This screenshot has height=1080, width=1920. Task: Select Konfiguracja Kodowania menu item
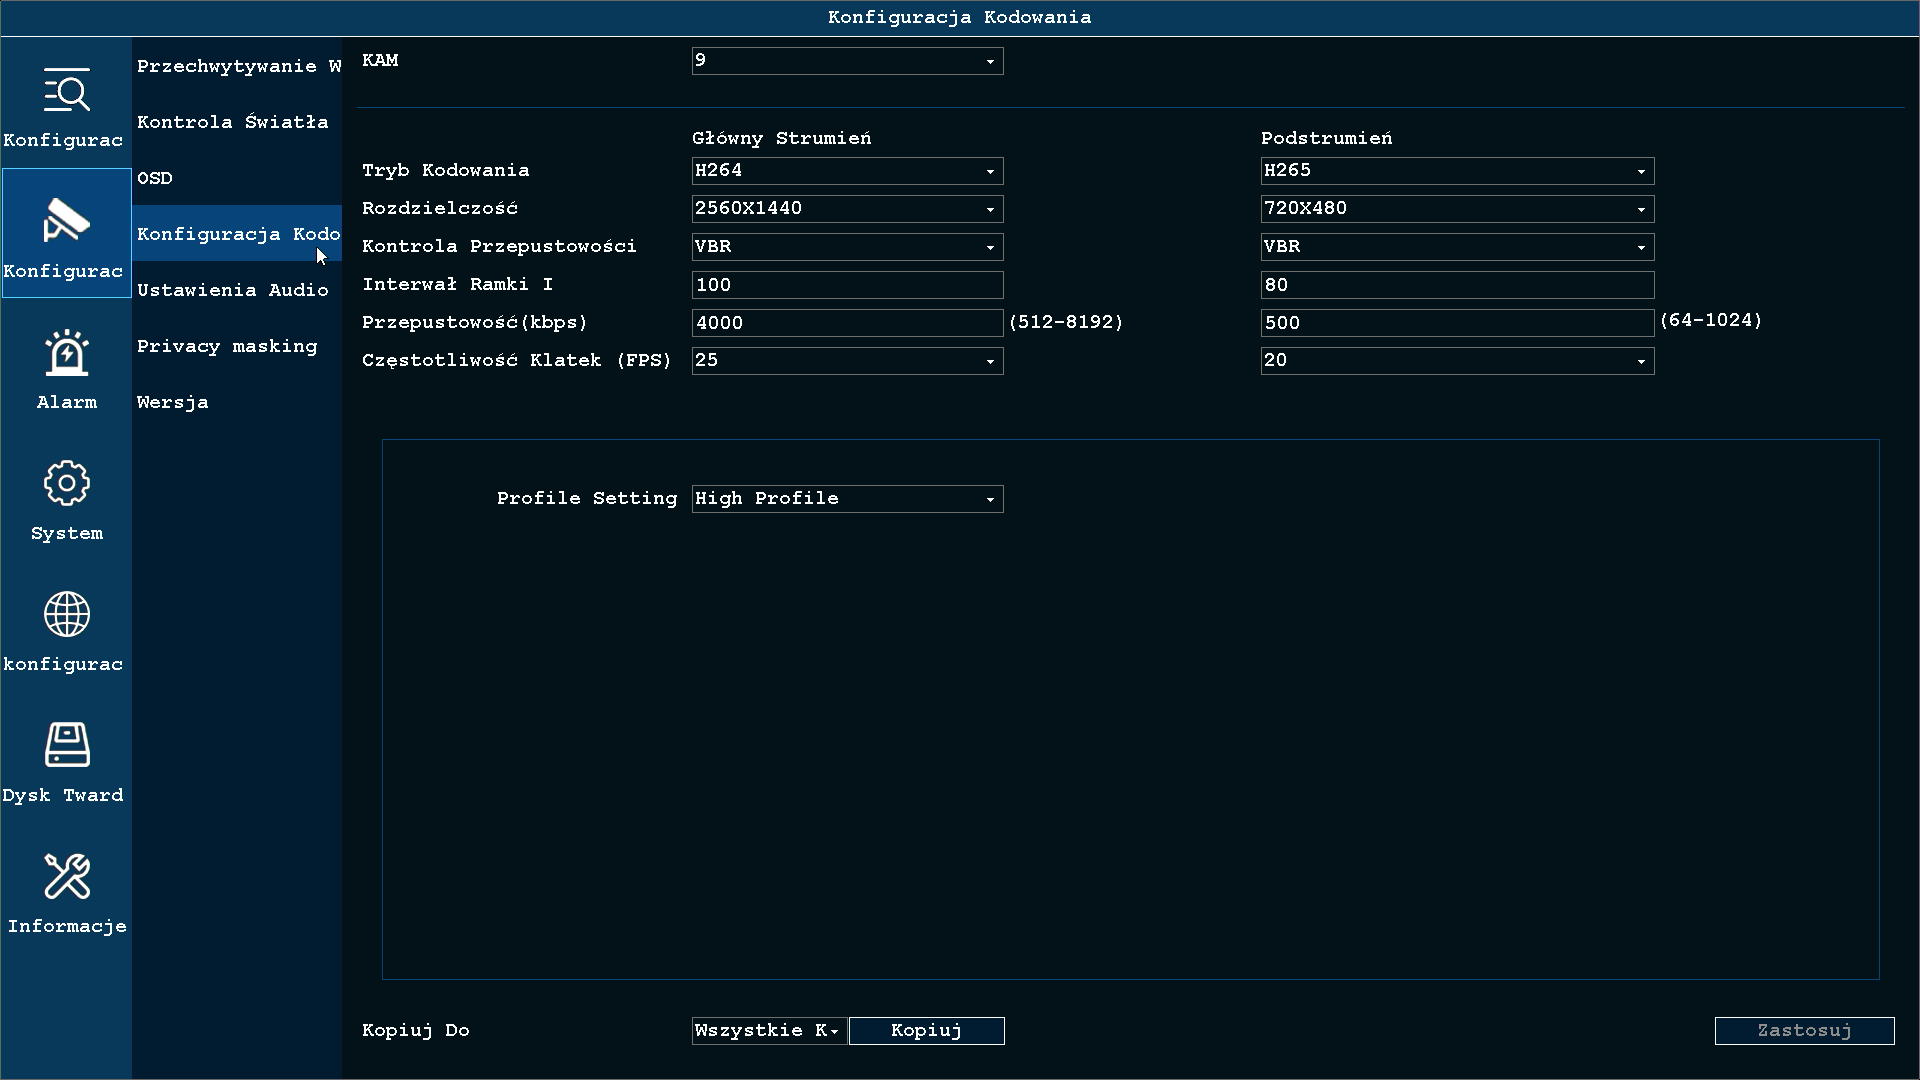click(x=237, y=234)
